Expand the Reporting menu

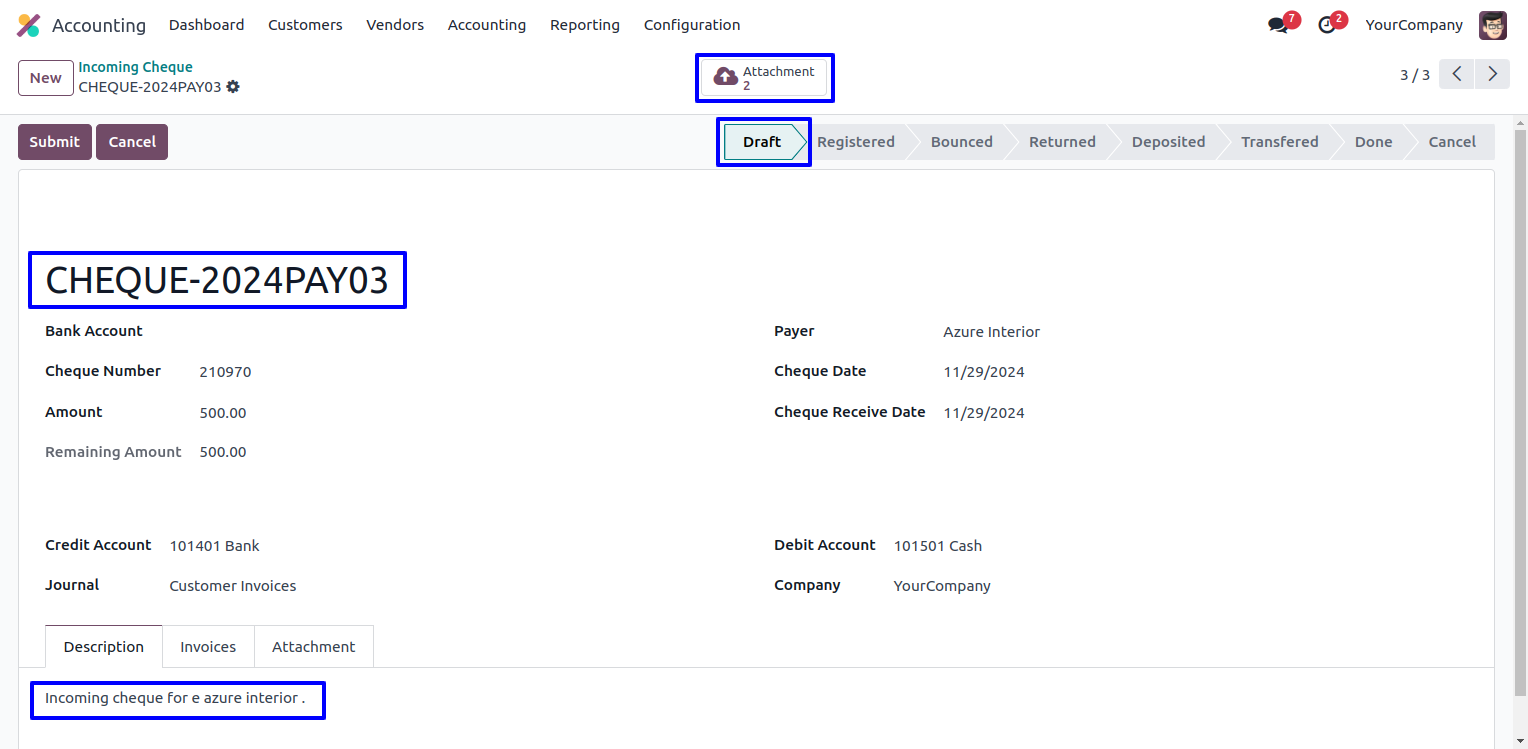(584, 25)
